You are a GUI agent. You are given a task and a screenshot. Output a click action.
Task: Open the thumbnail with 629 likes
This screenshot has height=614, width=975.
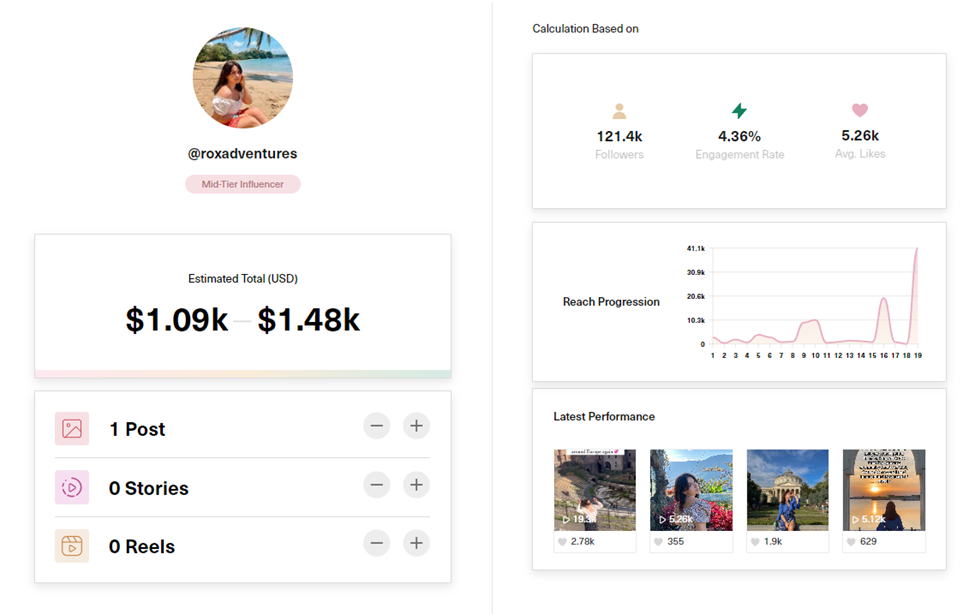pos(884,490)
